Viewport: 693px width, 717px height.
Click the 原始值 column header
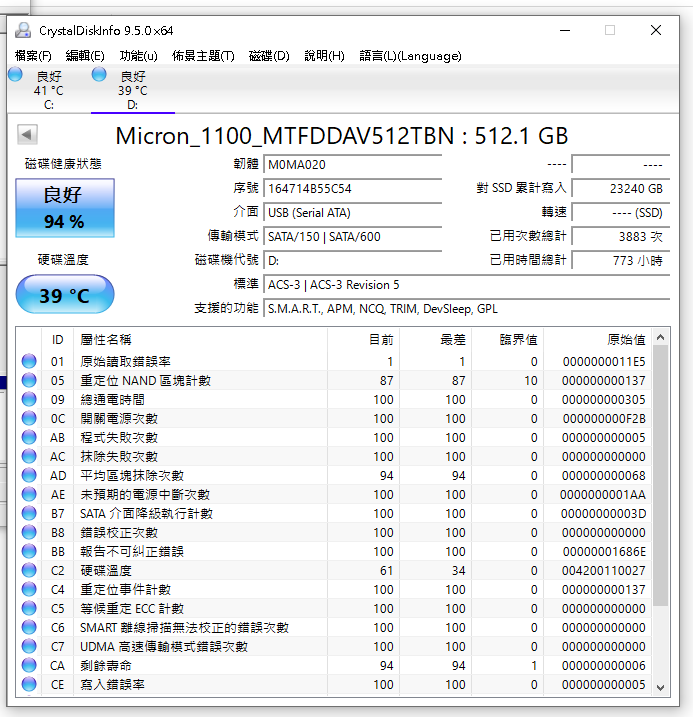[x=597, y=340]
